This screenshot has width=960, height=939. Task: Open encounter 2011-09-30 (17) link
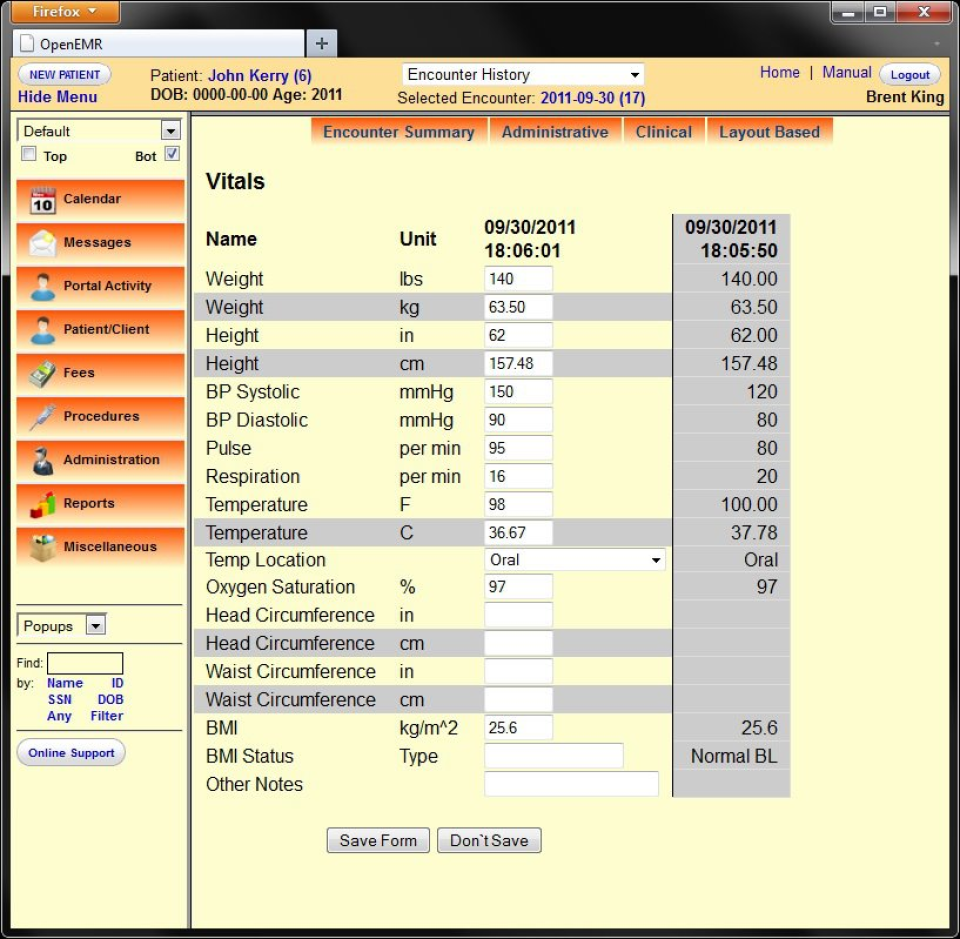[593, 98]
